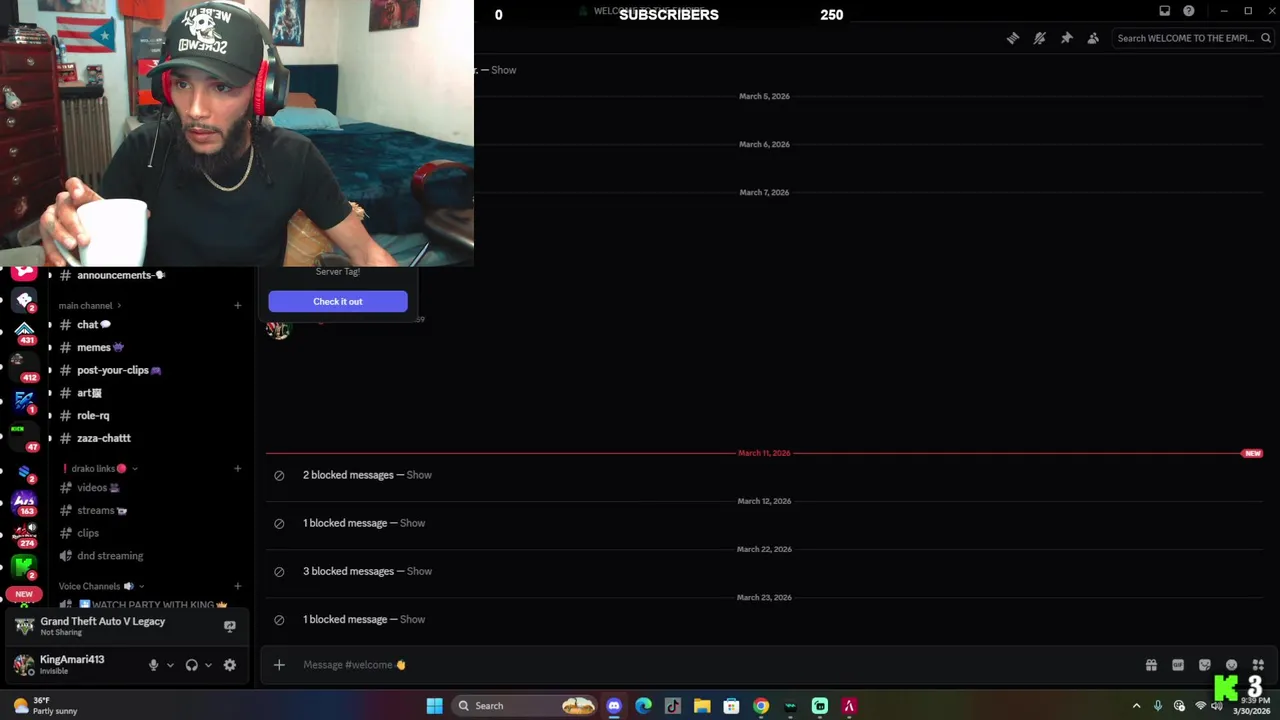1280x720 pixels.
Task: Click the search box for WELCOME TO THE EMPIRE
Action: [x=1194, y=38]
